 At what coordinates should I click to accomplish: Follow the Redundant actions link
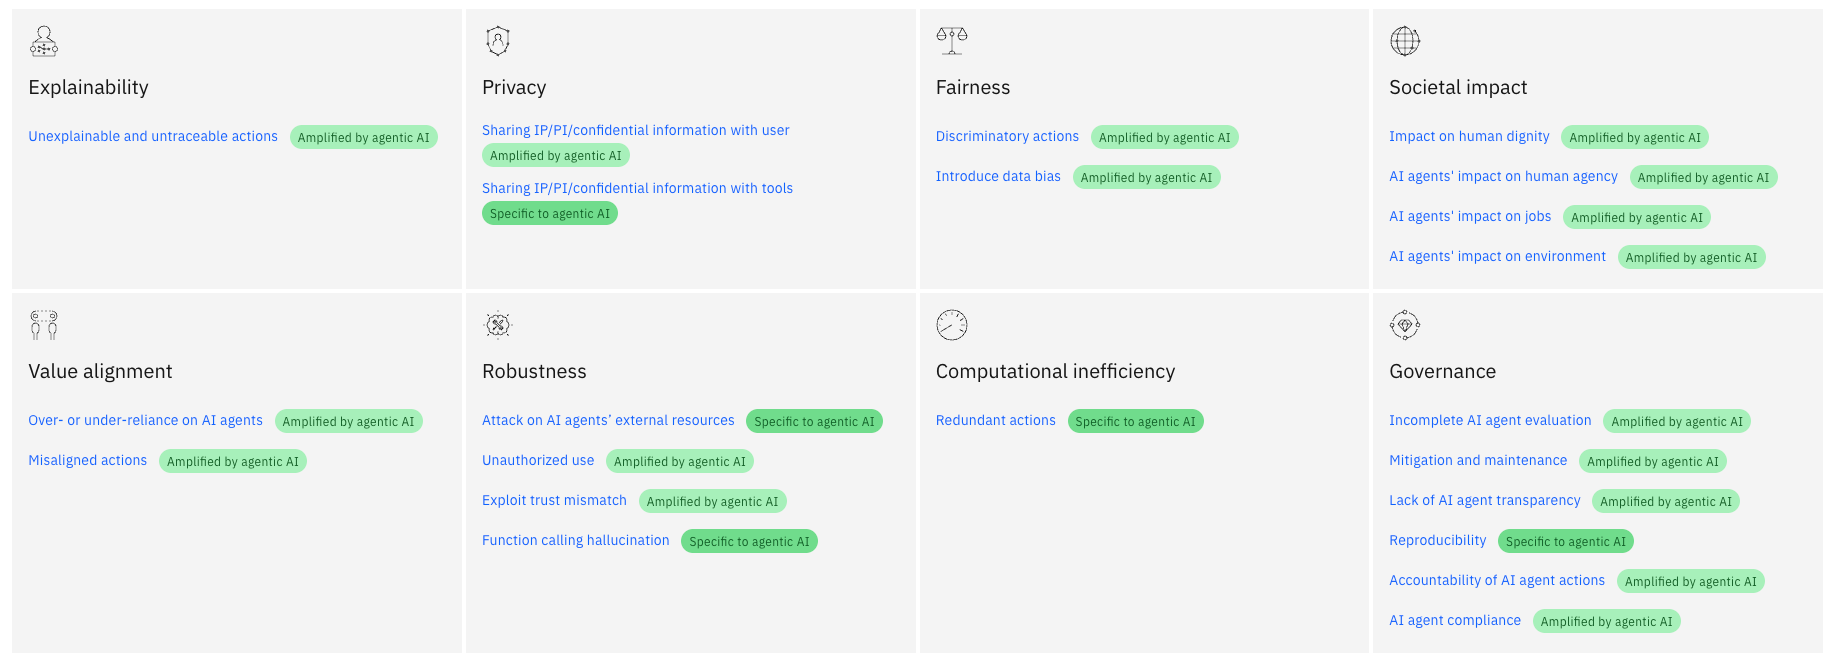click(995, 421)
